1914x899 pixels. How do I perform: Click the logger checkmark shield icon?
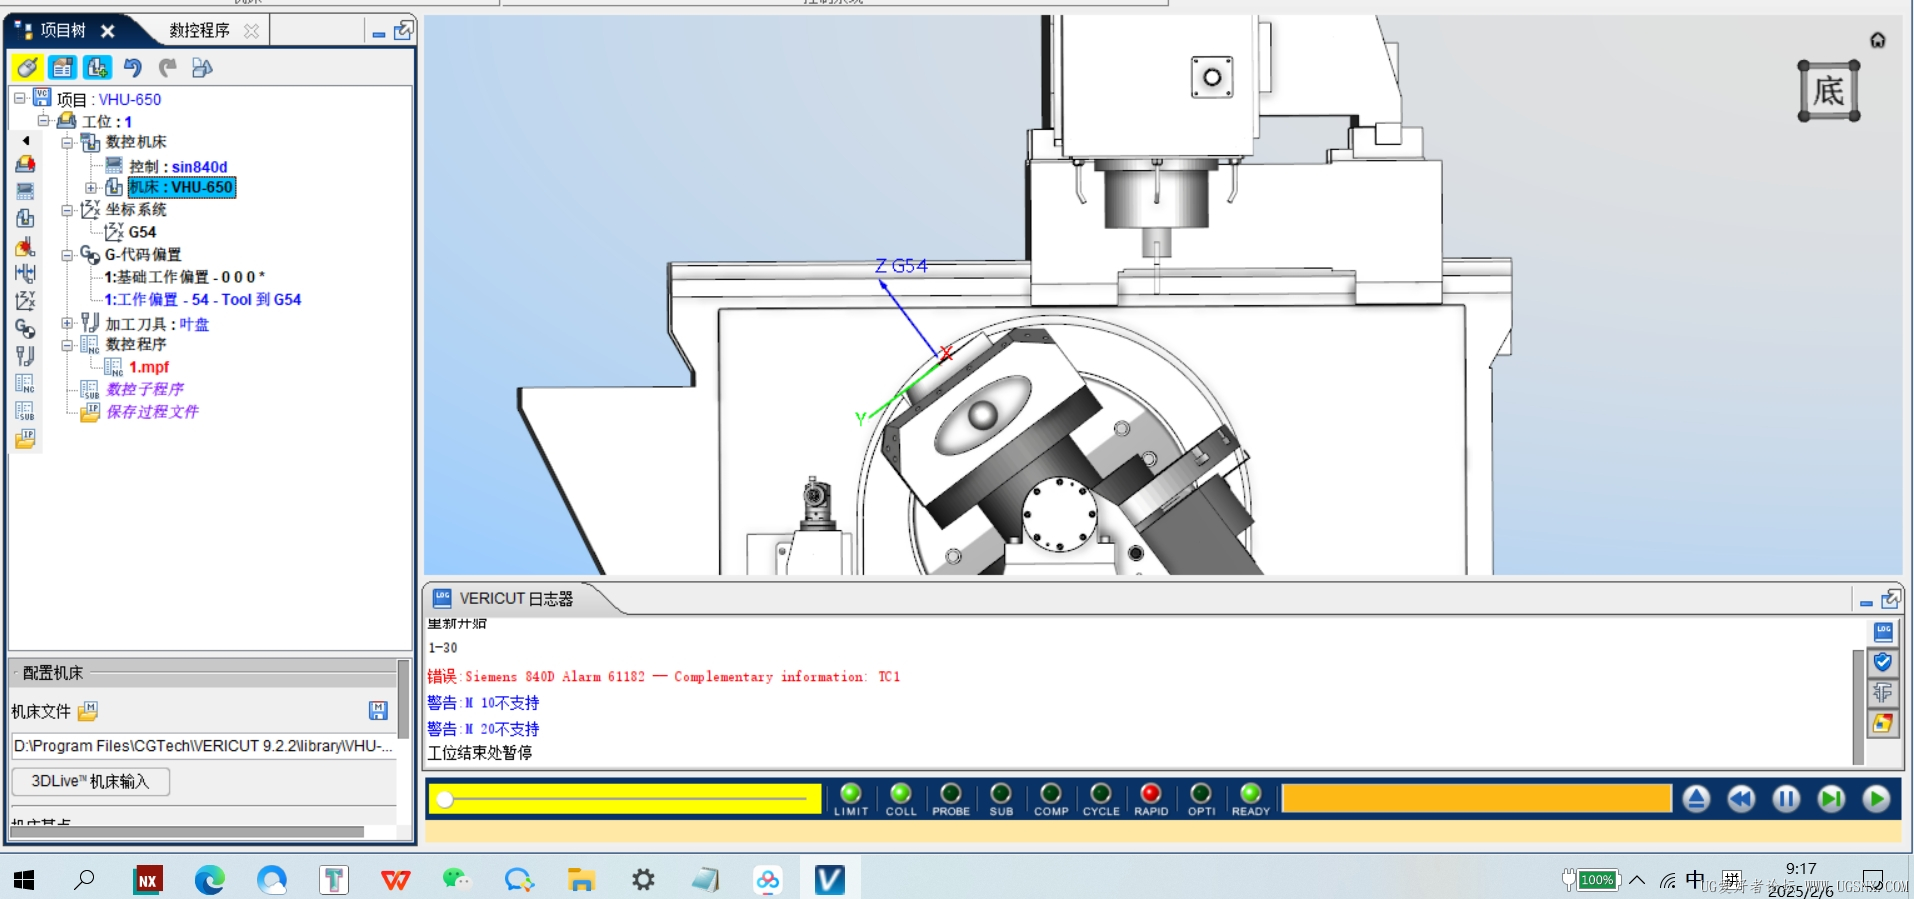point(1883,662)
